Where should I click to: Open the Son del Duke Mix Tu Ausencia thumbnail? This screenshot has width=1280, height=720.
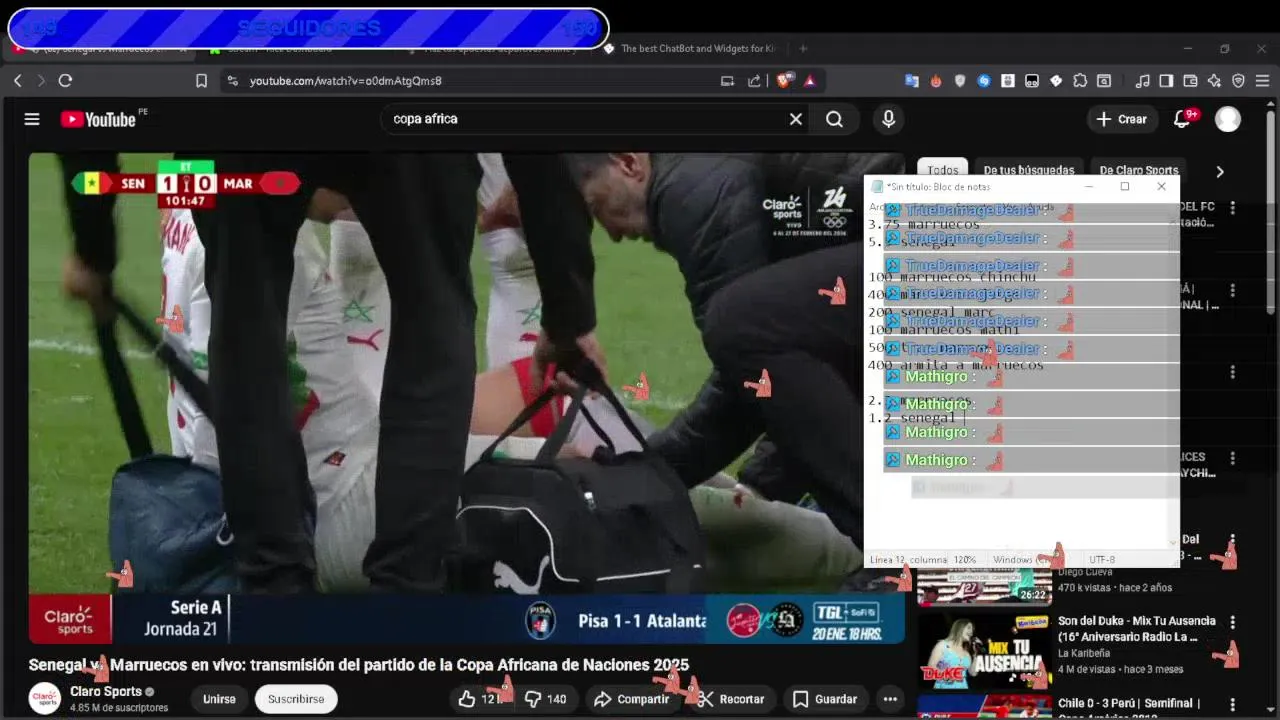pos(984,650)
